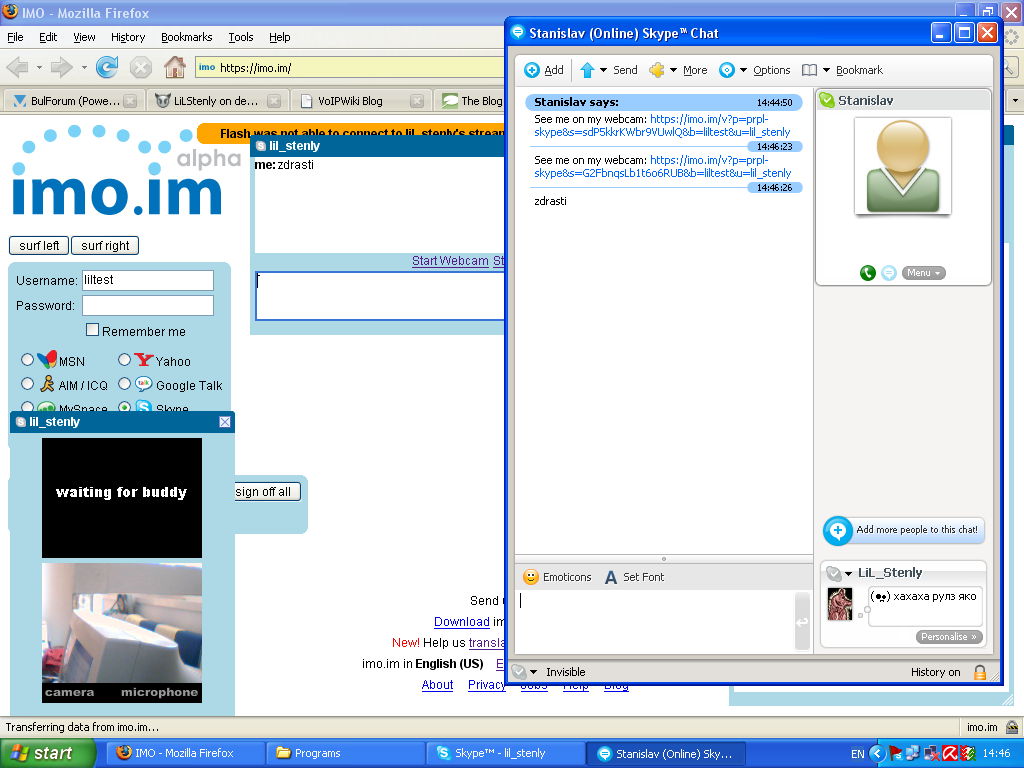This screenshot has height=768, width=1024.
Task: Reload the page in Firefox
Action: click(106, 67)
